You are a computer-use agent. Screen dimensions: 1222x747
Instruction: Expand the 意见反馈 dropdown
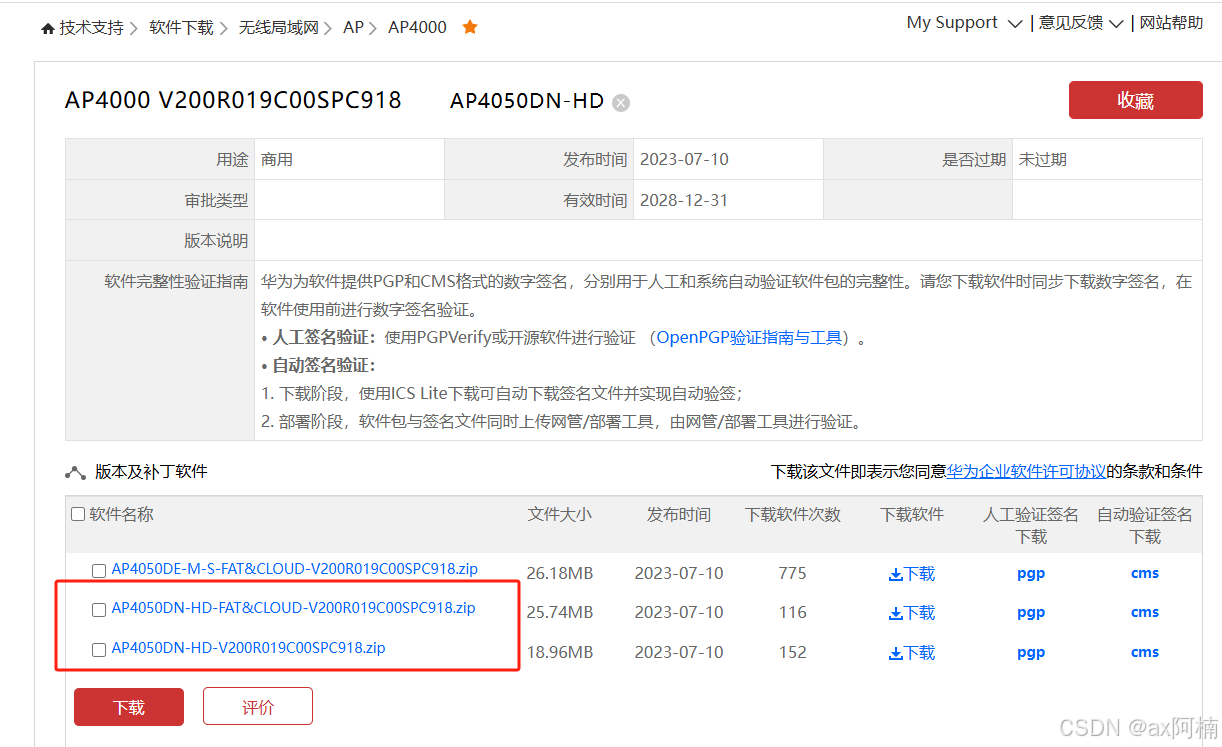pyautogui.click(x=1081, y=22)
